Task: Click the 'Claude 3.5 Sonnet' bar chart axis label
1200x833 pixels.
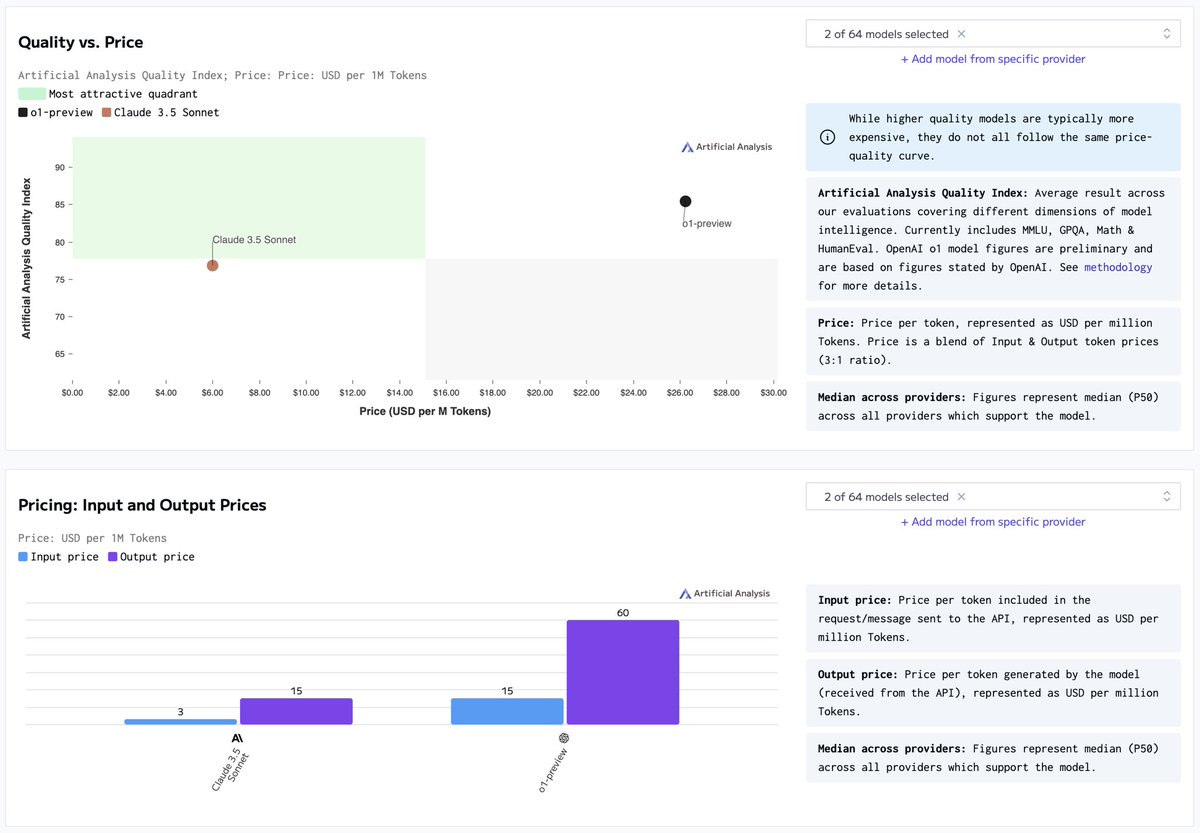Action: 232,769
